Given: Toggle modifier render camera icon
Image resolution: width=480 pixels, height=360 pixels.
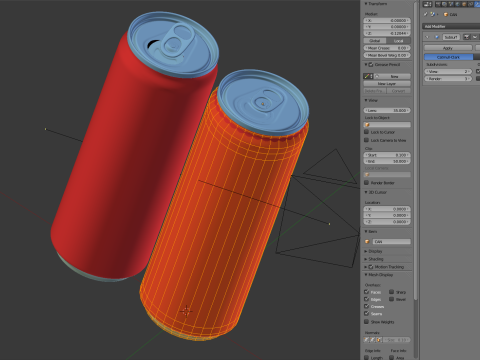Looking at the screenshot, I should click(467, 37).
